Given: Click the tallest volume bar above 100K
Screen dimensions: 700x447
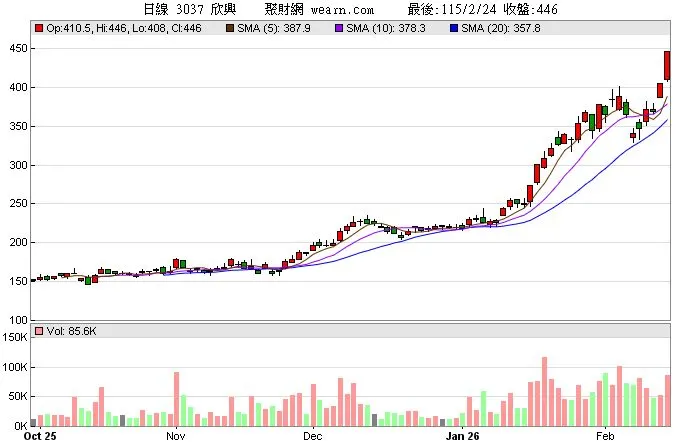Looking at the screenshot, I should 544,391.
